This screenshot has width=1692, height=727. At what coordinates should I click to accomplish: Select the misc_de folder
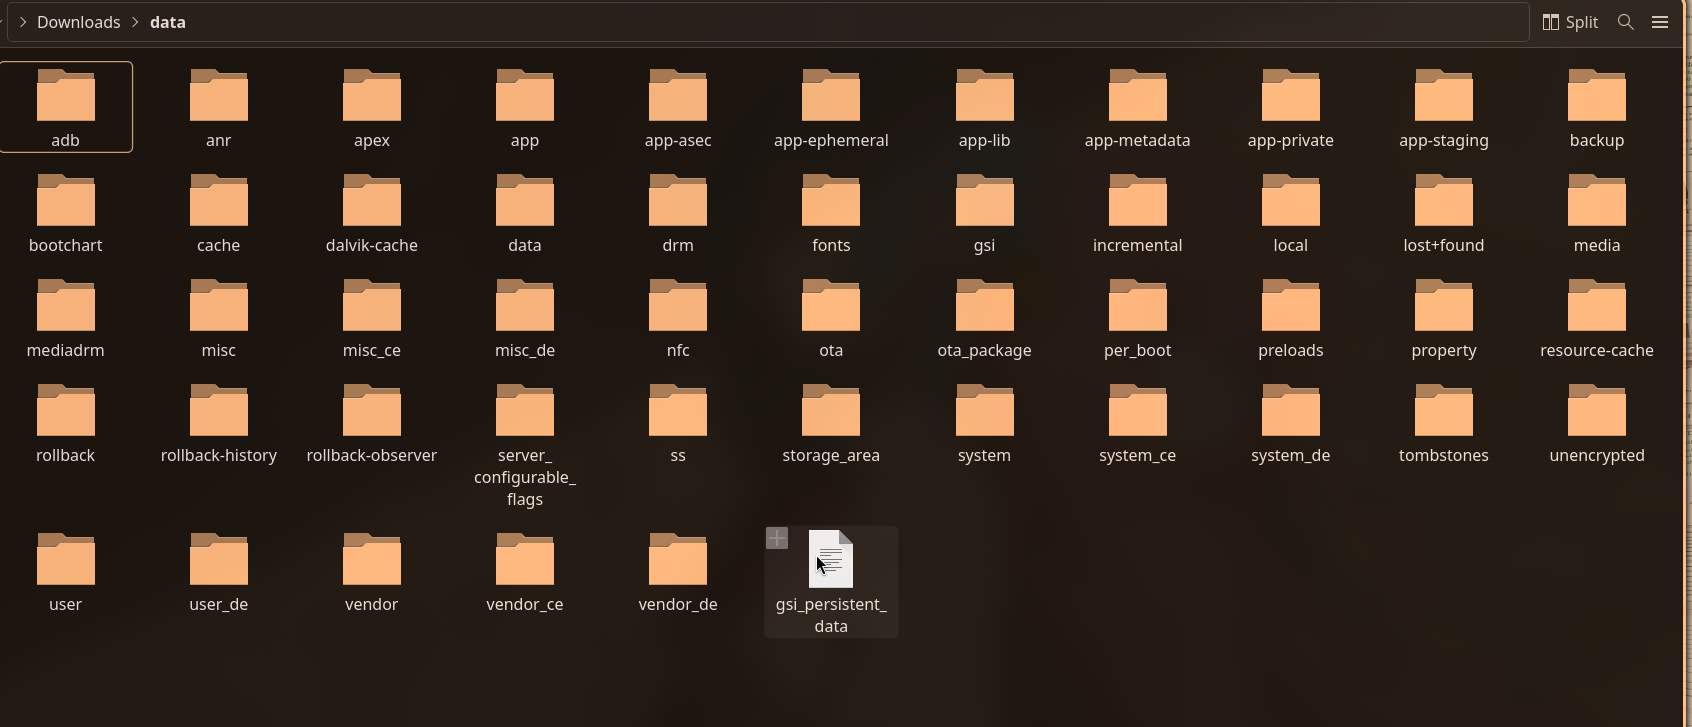click(525, 317)
